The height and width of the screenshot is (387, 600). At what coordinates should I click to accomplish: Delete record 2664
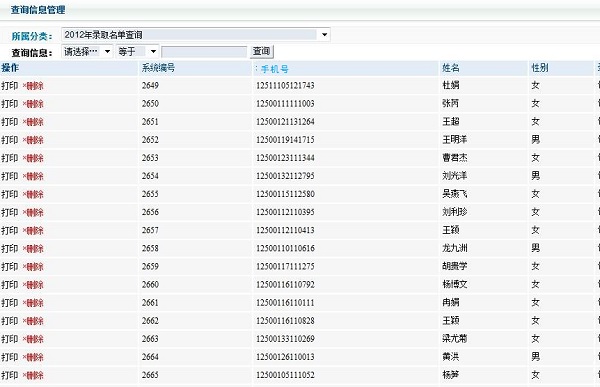(33, 358)
